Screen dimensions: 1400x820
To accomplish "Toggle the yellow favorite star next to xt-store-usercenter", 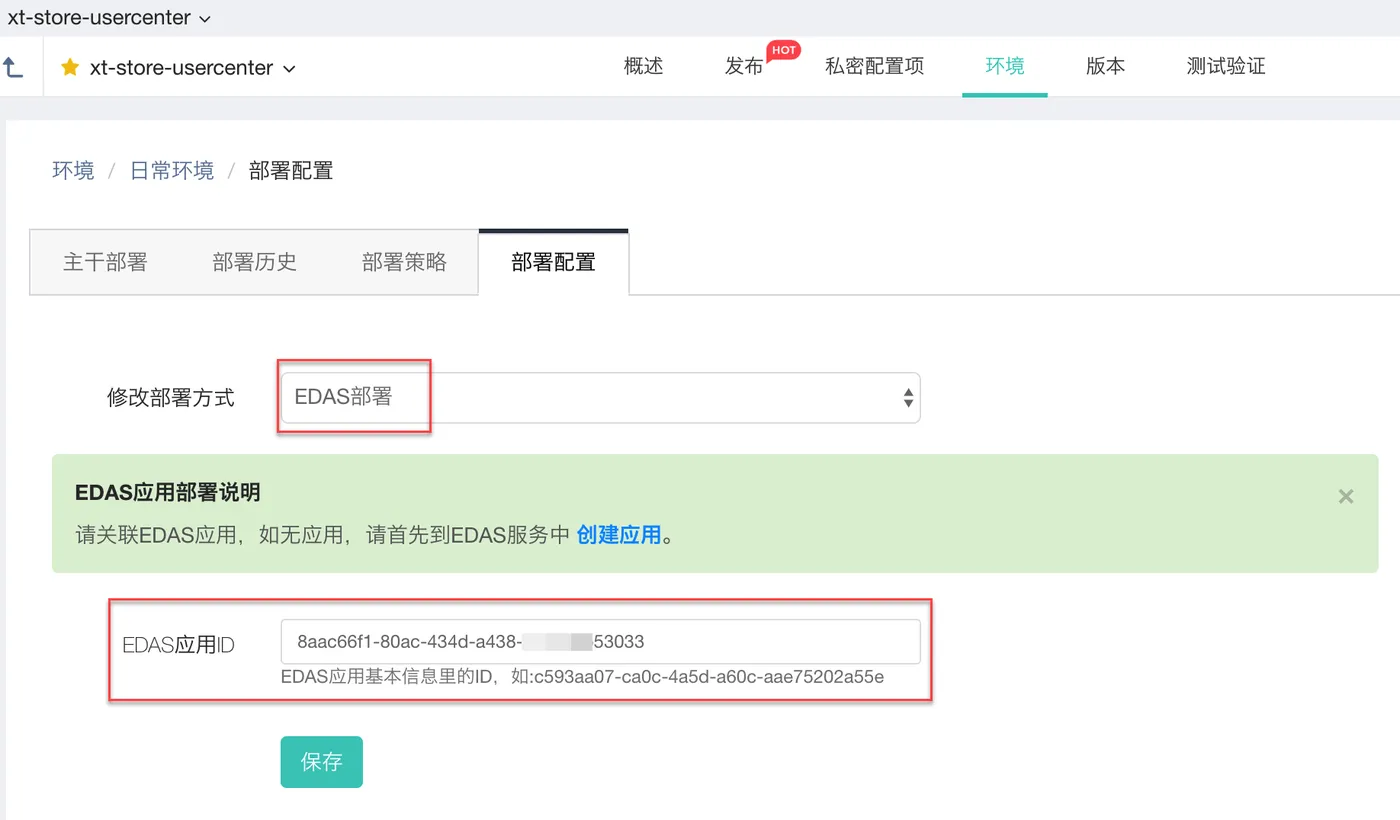I will 70,67.
